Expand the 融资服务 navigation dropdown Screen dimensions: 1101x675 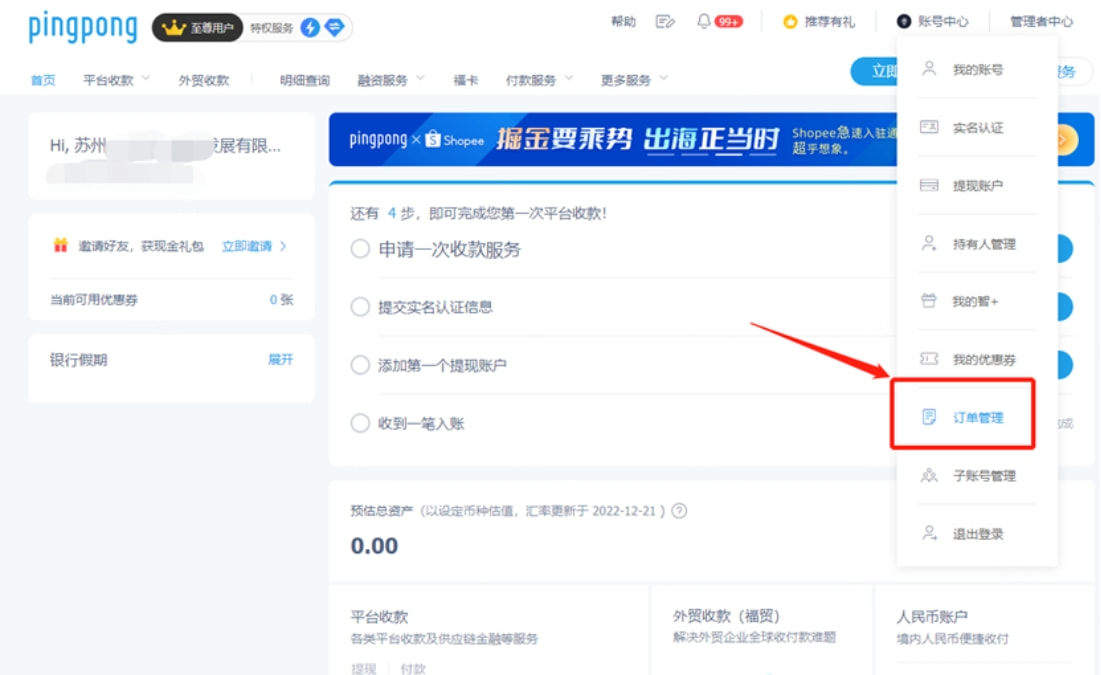pos(390,80)
